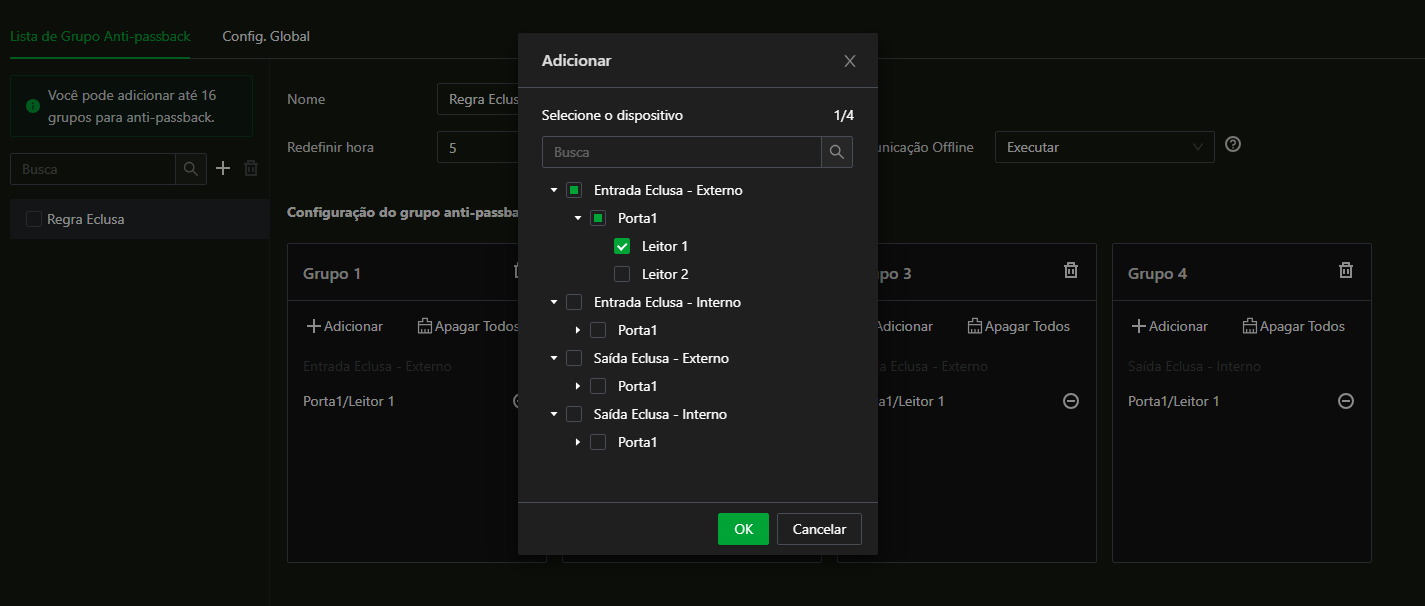Image resolution: width=1425 pixels, height=606 pixels.
Task: Check Porta1 under Saída Eclusa - Interno
Action: click(598, 442)
